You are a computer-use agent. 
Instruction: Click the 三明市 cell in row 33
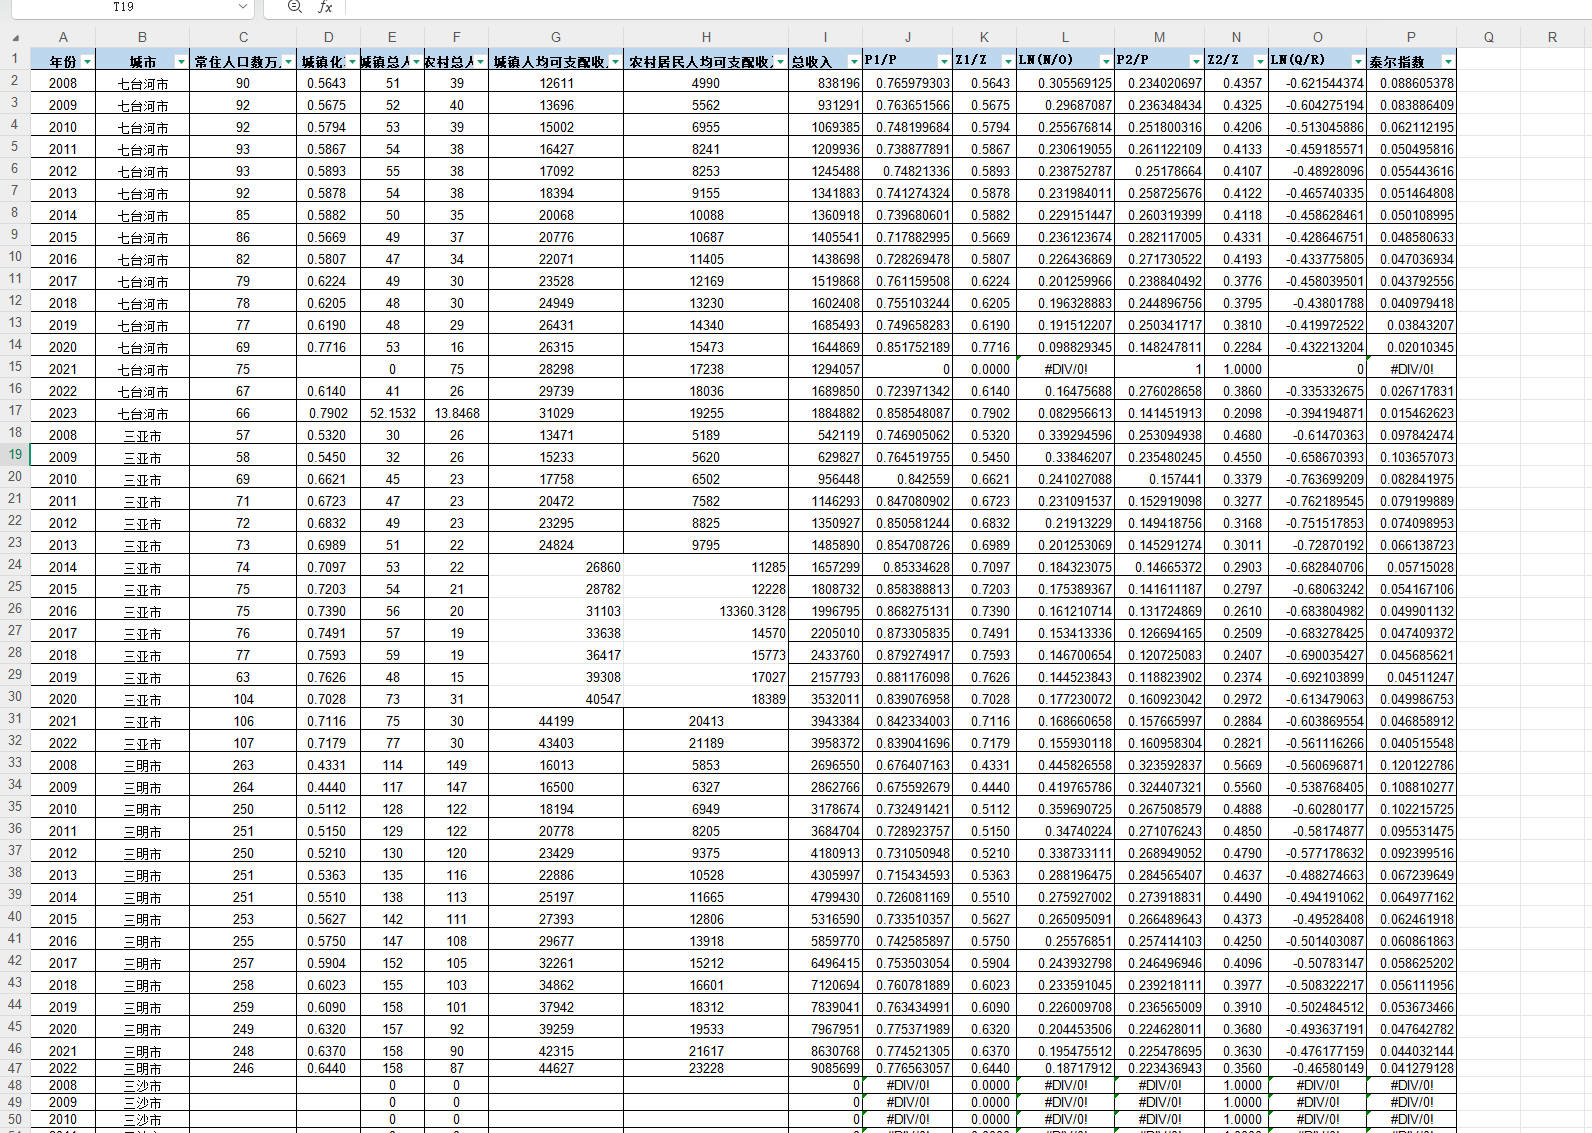(142, 765)
